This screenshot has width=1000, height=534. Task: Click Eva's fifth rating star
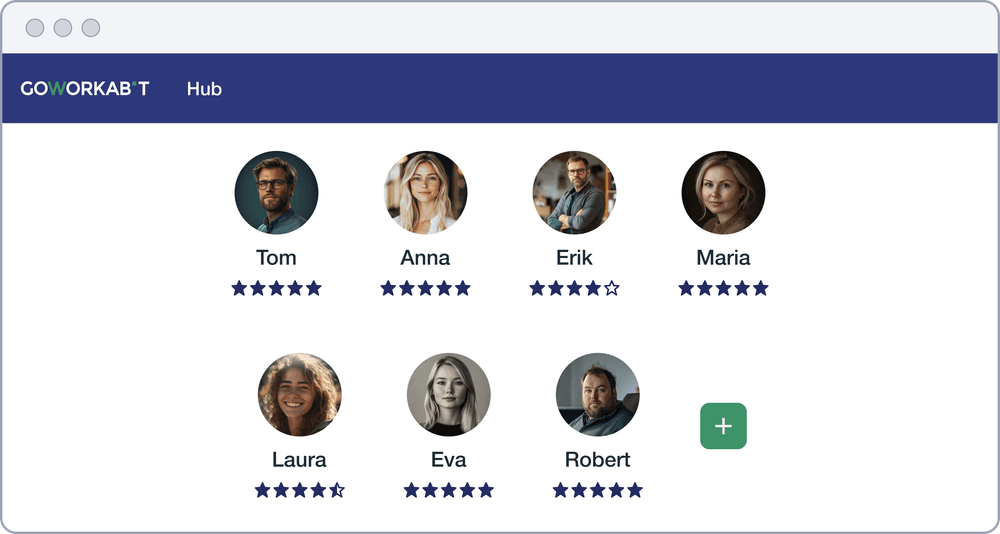point(486,490)
